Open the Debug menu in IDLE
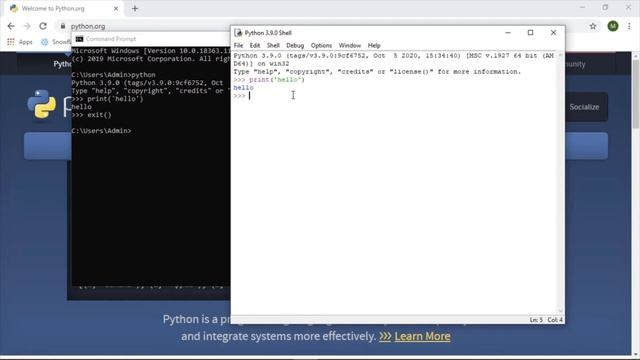 (x=295, y=45)
